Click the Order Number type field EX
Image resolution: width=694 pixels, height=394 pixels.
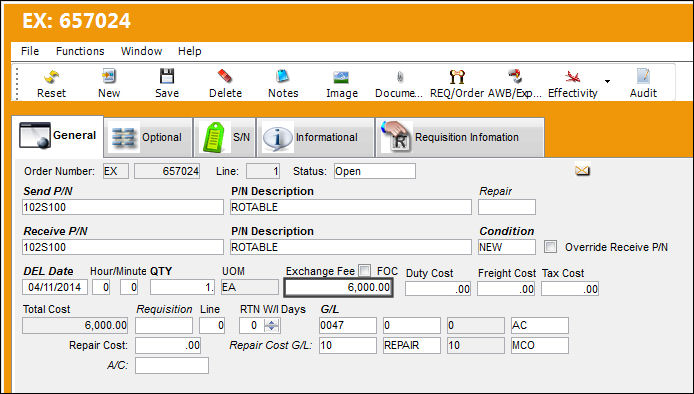click(x=116, y=171)
